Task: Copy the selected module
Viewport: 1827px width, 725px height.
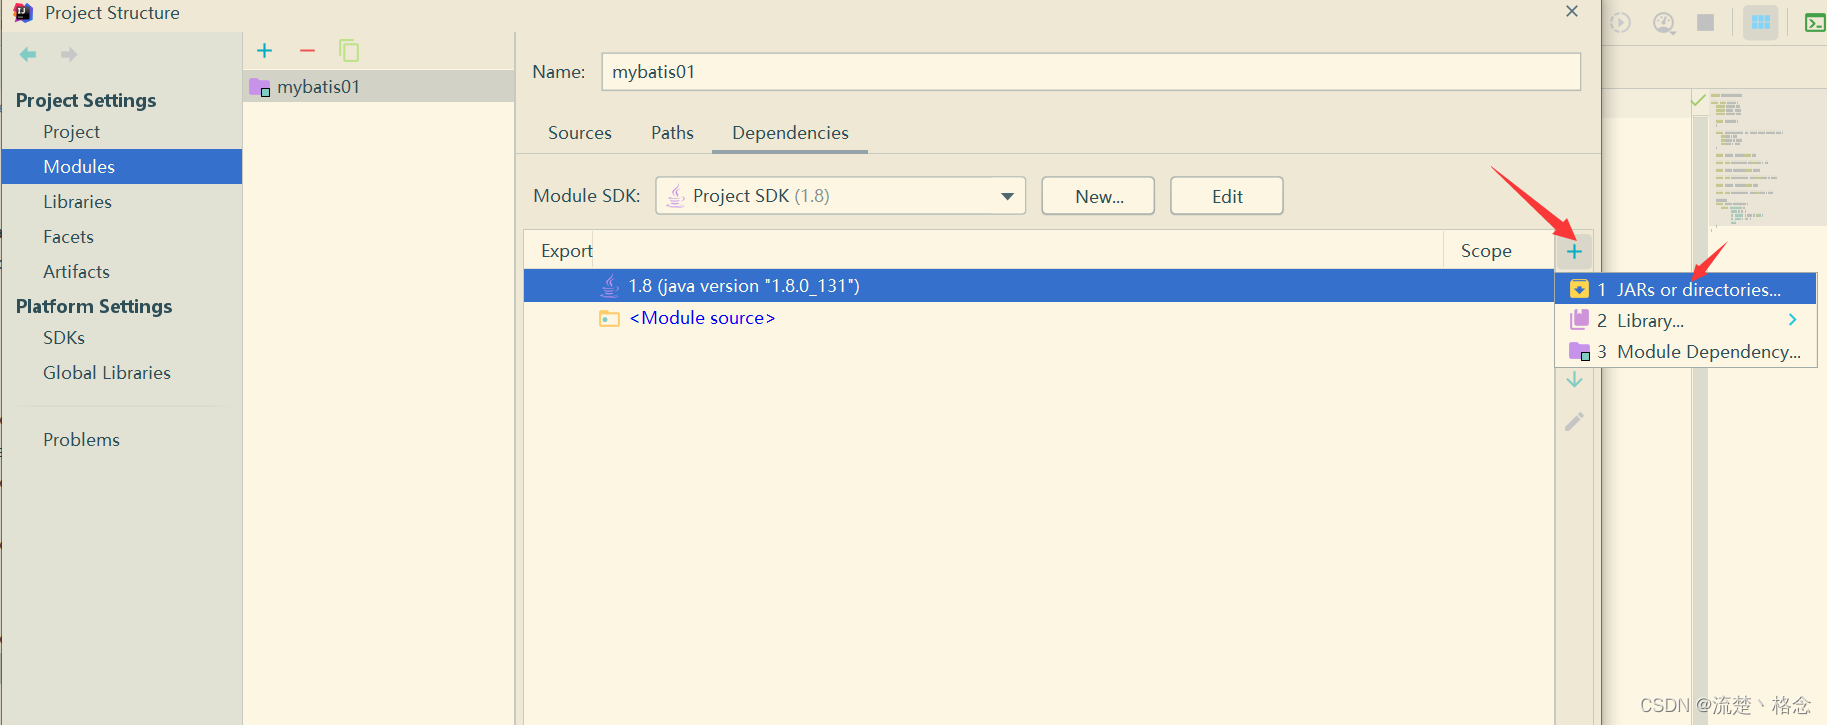Action: click(349, 50)
